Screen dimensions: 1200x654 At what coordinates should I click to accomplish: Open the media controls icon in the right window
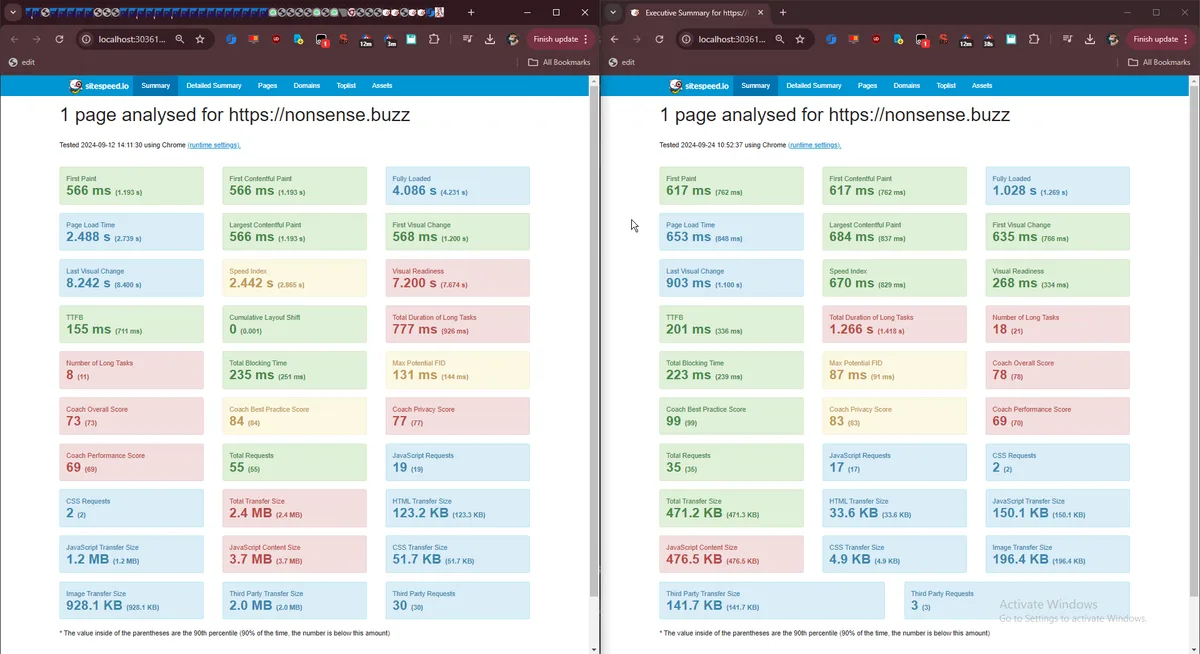click(x=1067, y=39)
